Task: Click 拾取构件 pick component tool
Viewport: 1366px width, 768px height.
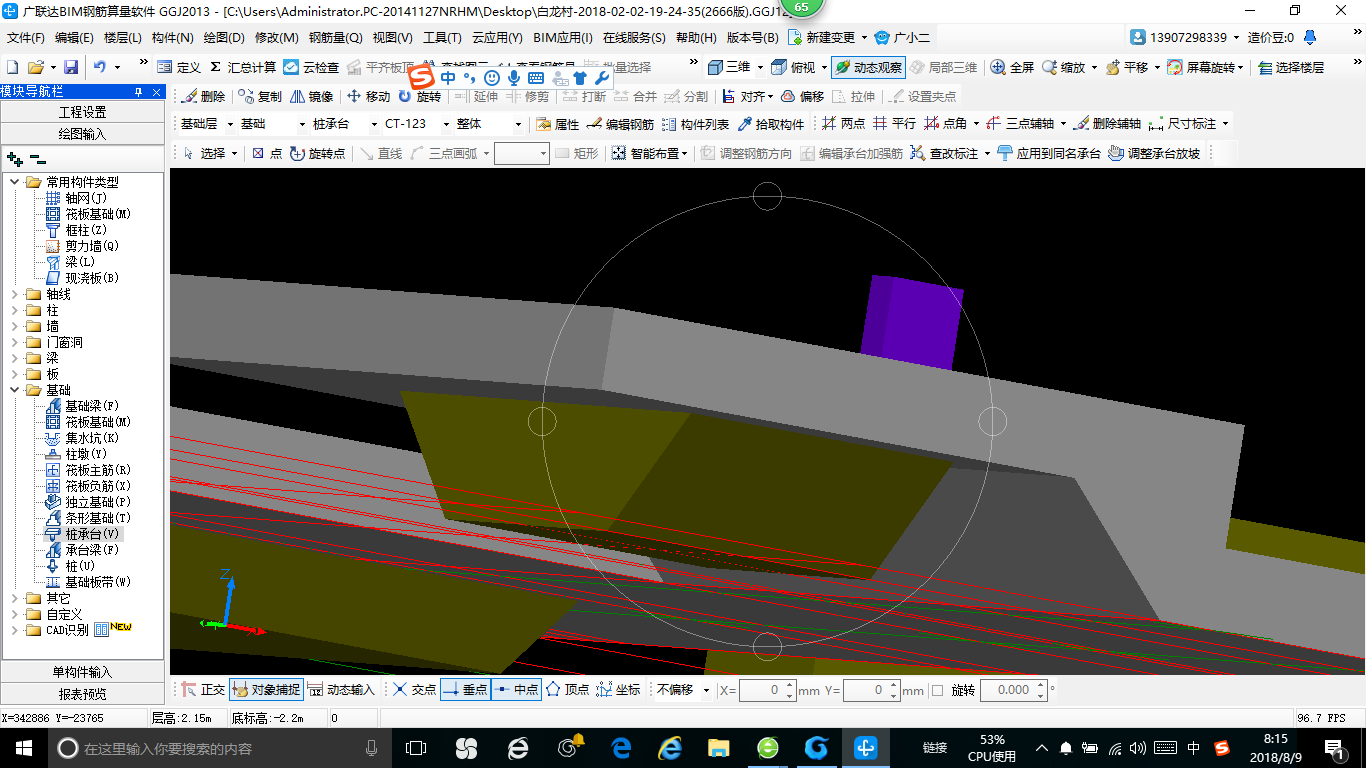Action: pos(770,124)
